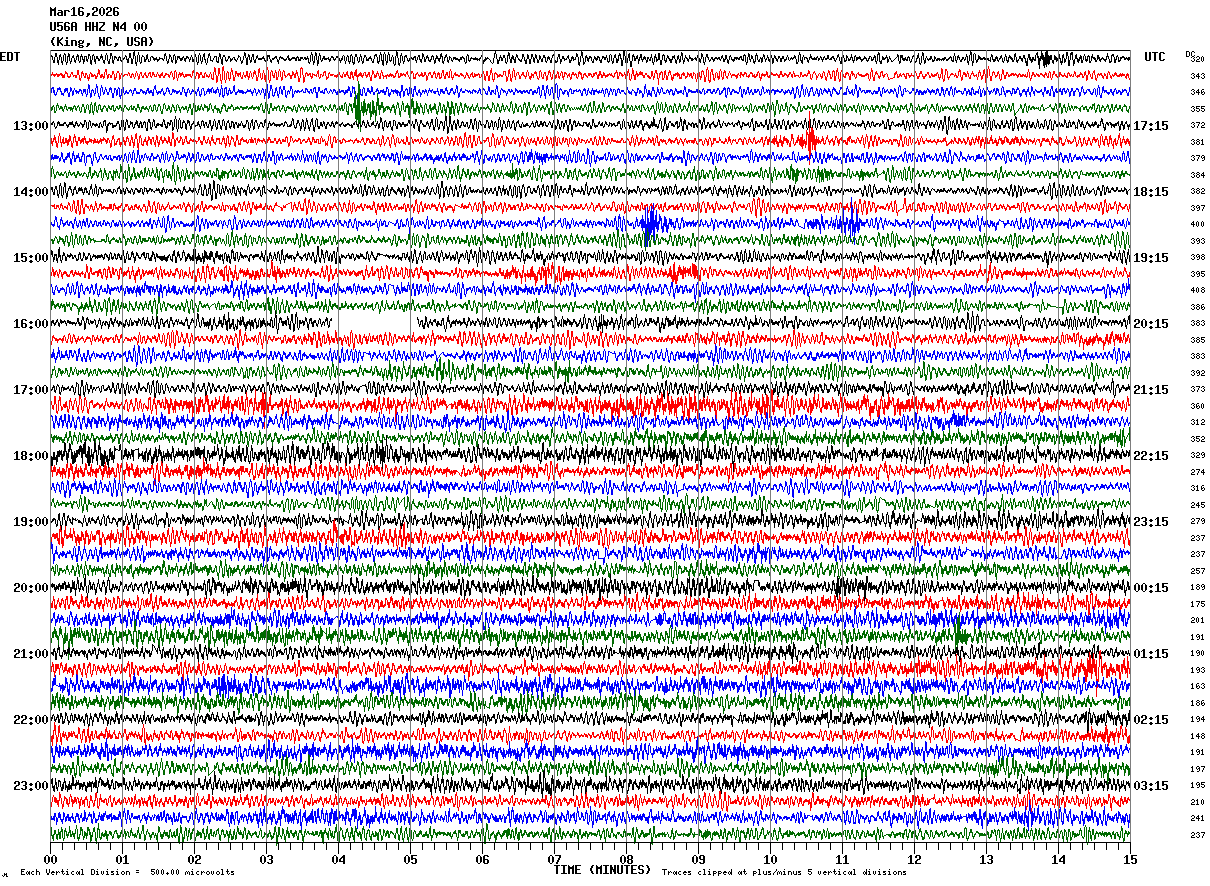The image size is (1210, 886).
Task: Click the "01:15" UTC time label
Action: click(x=1151, y=653)
